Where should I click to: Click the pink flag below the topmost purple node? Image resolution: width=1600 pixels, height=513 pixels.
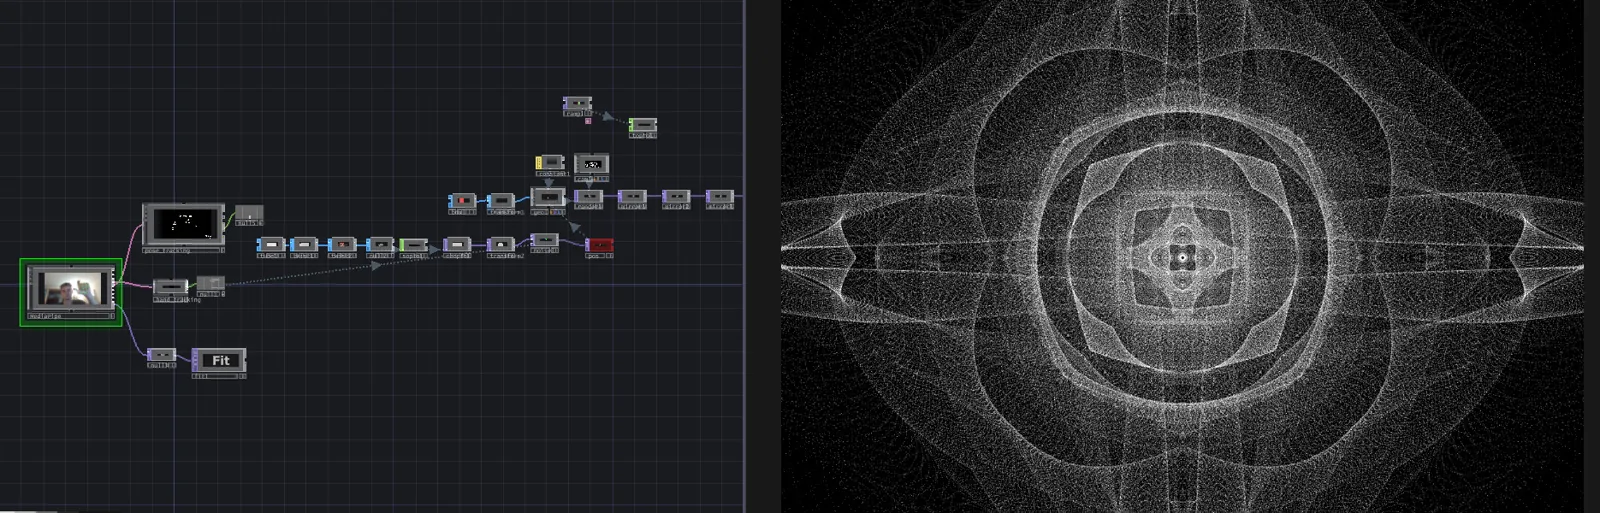point(588,121)
